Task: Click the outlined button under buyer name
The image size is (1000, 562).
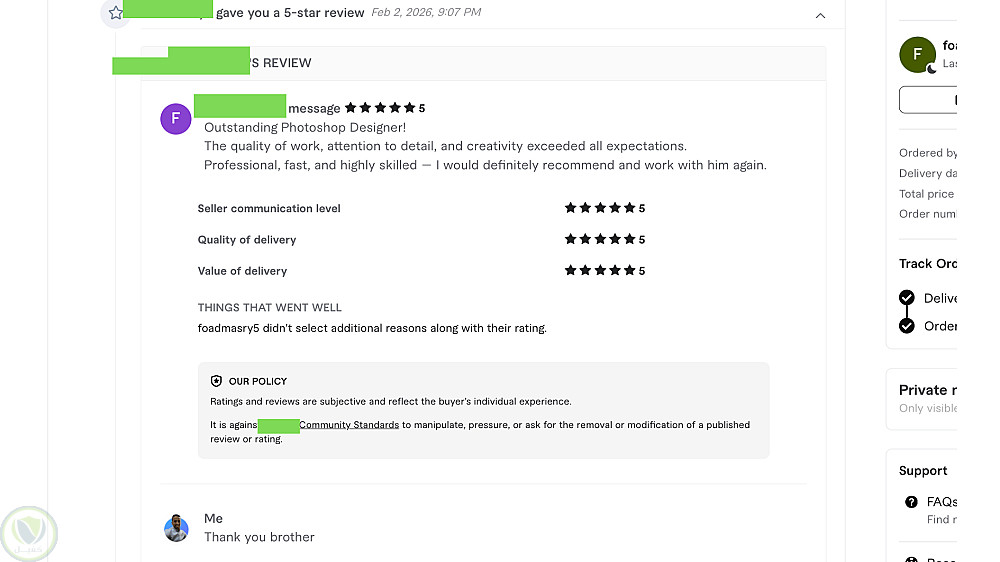Action: pyautogui.click(x=928, y=100)
